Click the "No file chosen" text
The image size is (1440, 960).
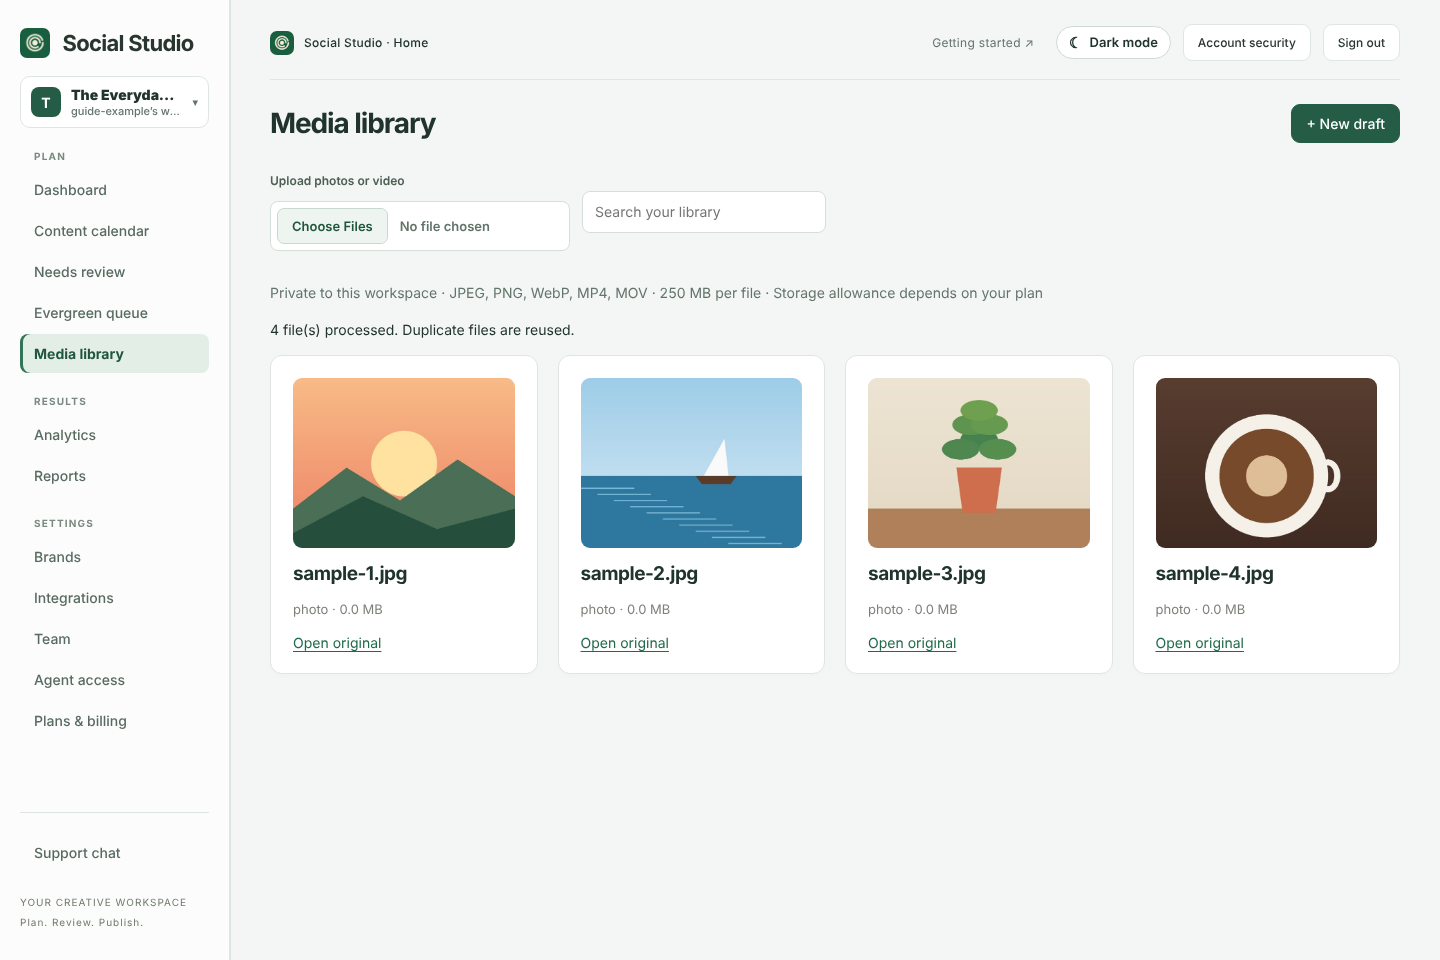pos(445,227)
